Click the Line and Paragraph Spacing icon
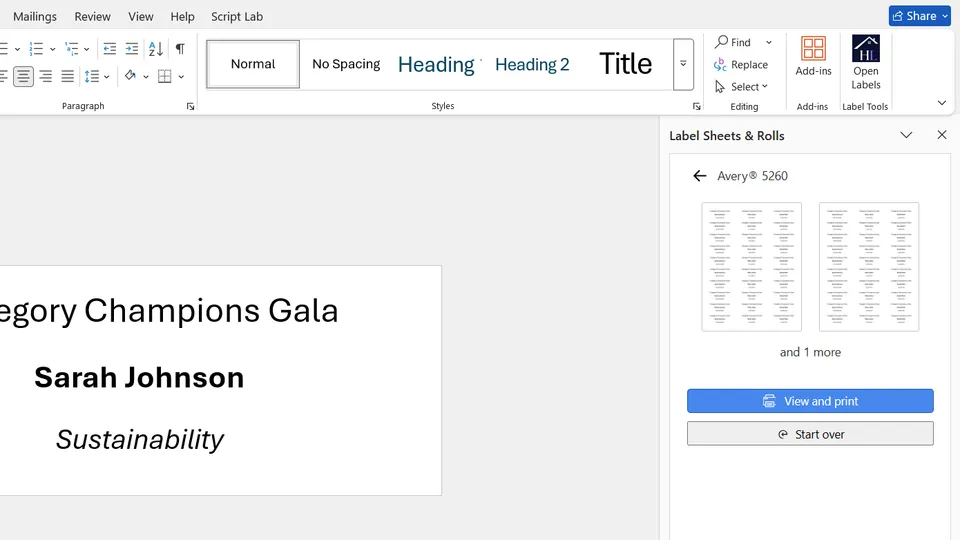Screen dimensions: 960x540 pos(92,77)
